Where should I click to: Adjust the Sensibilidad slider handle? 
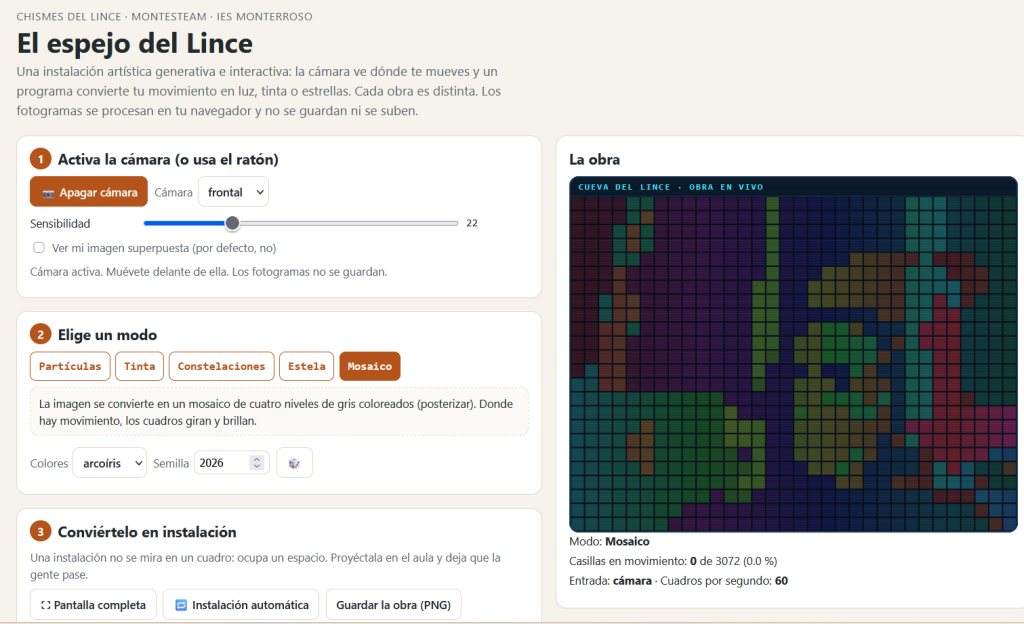point(232,223)
